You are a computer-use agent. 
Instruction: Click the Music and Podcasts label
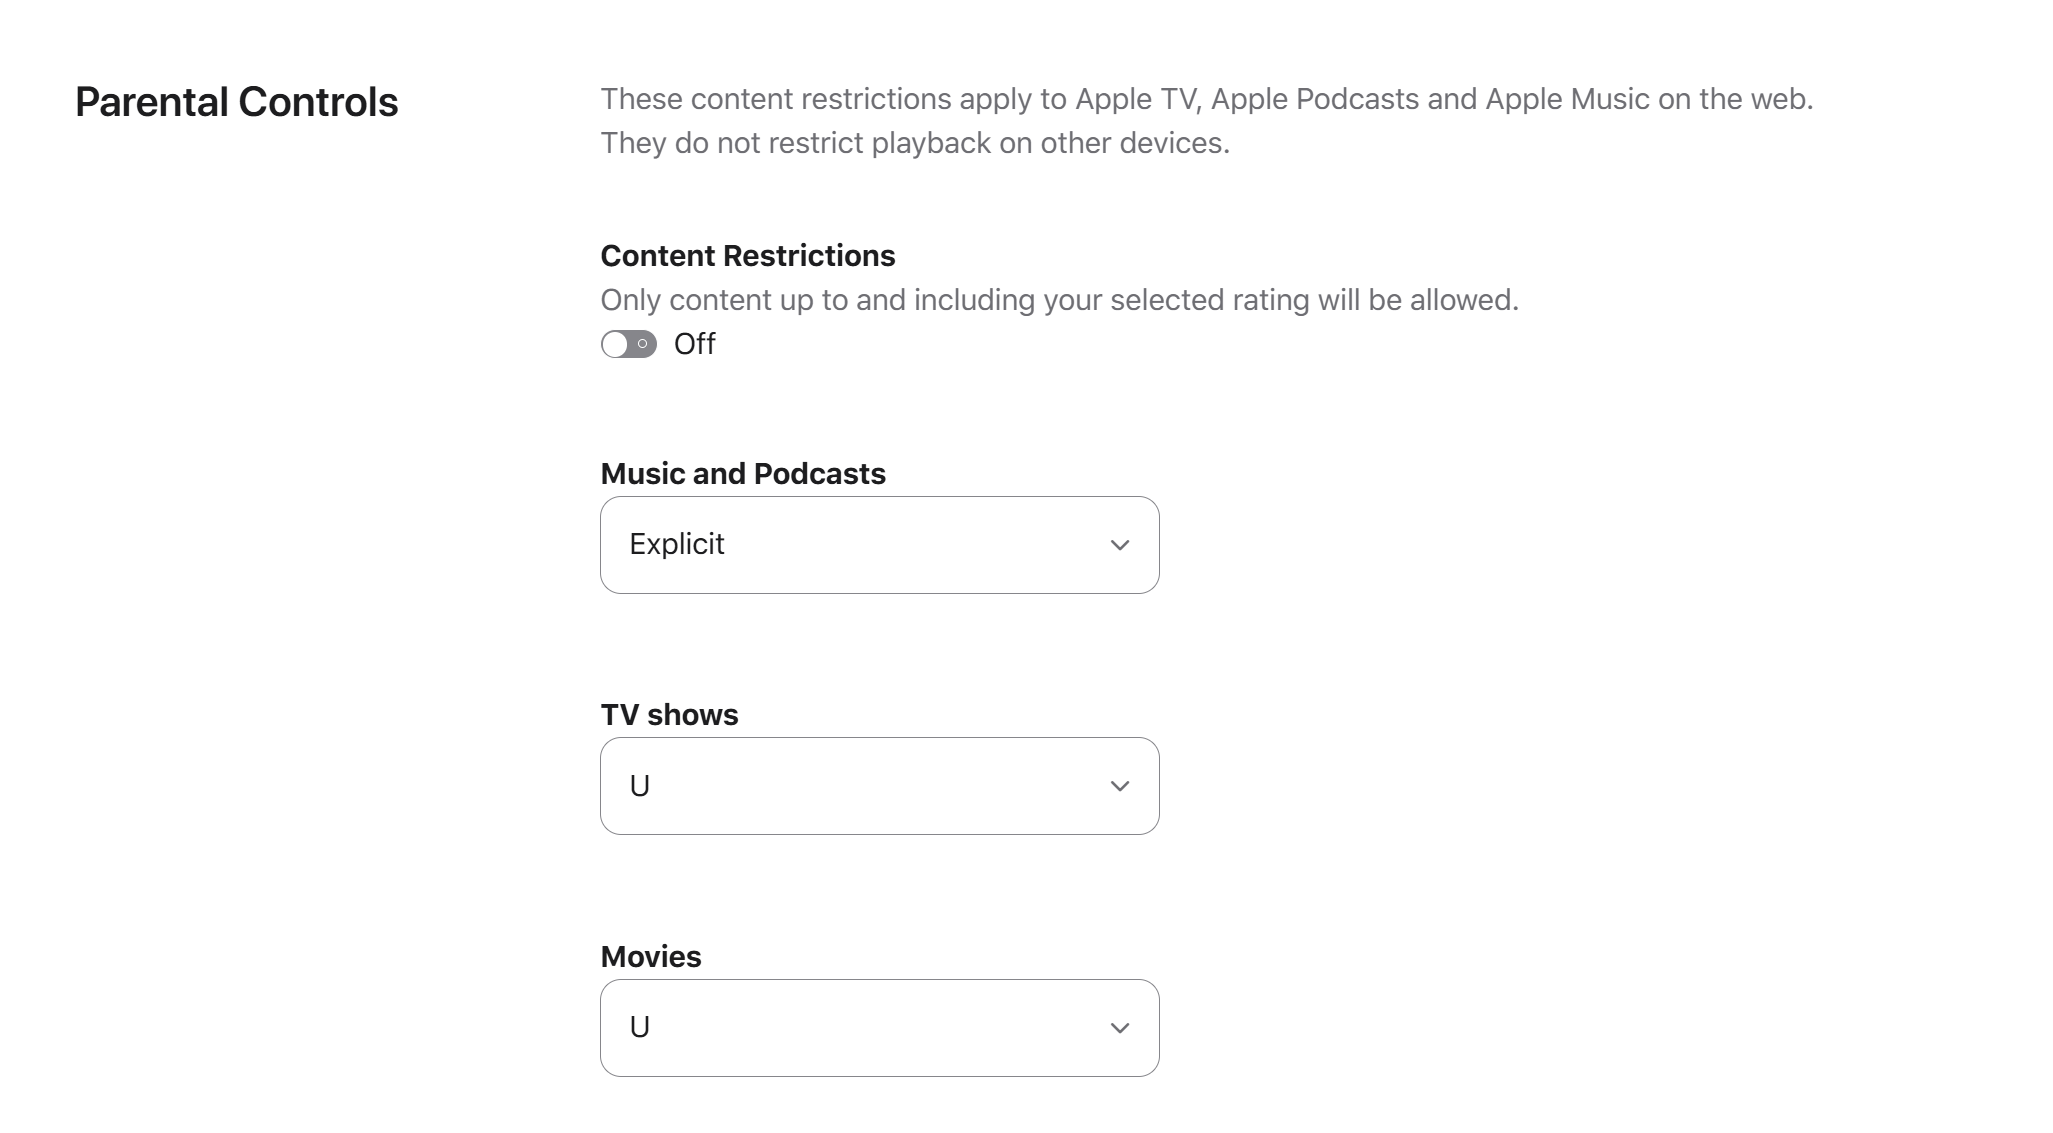pyautogui.click(x=743, y=474)
